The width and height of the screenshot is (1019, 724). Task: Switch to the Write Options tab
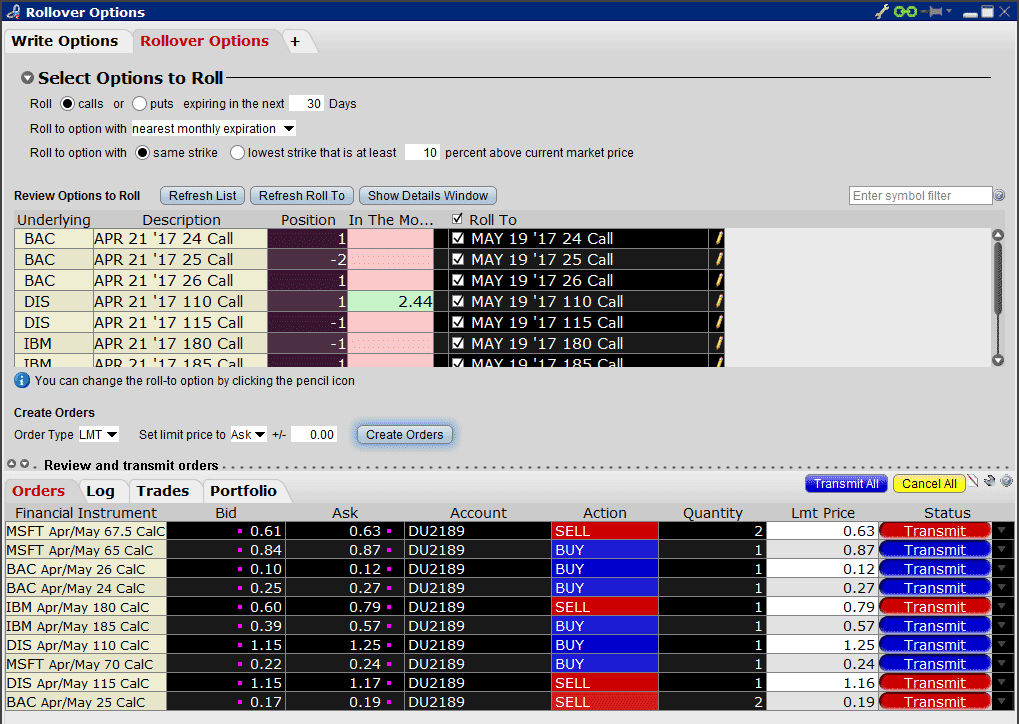point(65,41)
